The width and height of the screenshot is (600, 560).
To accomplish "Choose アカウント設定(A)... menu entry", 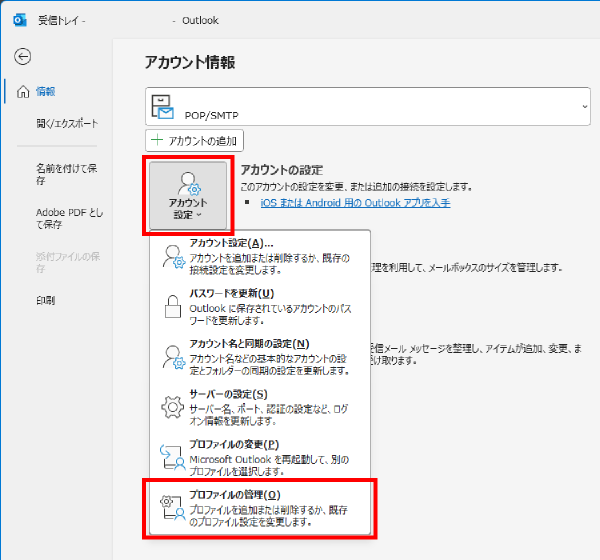I will [x=260, y=256].
